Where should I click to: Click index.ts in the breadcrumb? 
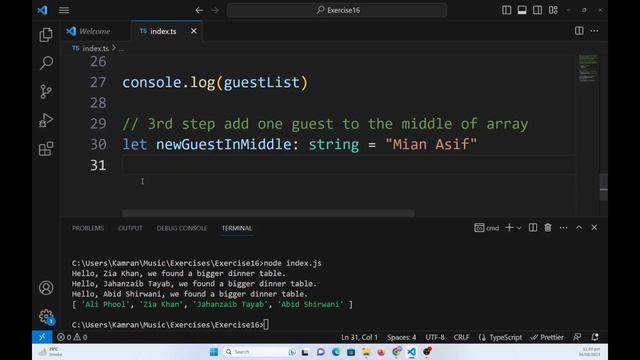coord(96,48)
